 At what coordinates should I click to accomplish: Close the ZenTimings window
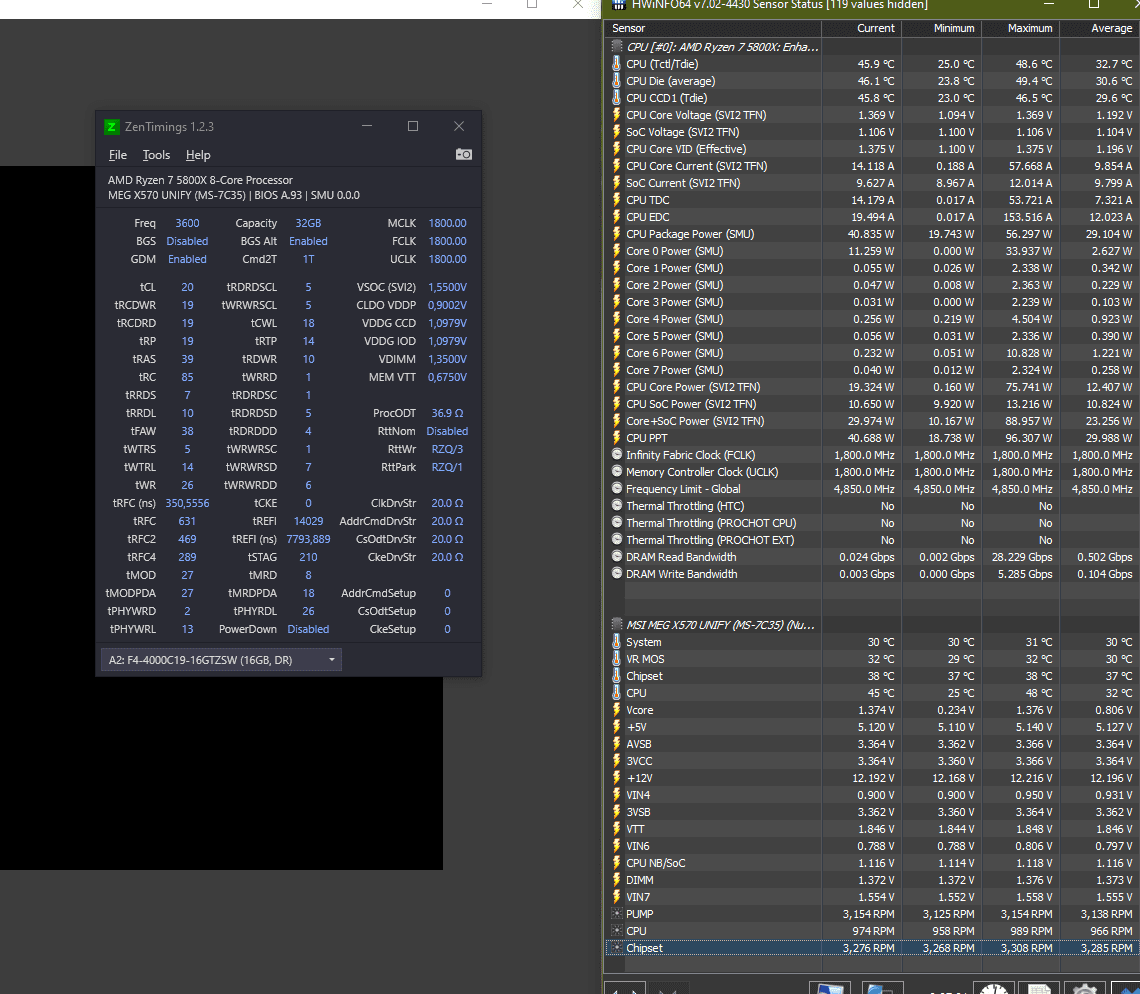pos(459,126)
